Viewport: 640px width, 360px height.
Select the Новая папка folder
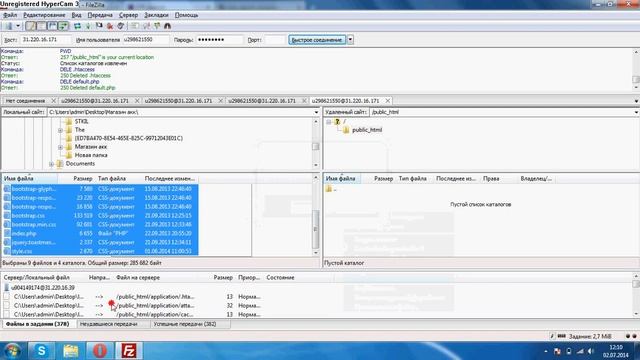(x=91, y=155)
